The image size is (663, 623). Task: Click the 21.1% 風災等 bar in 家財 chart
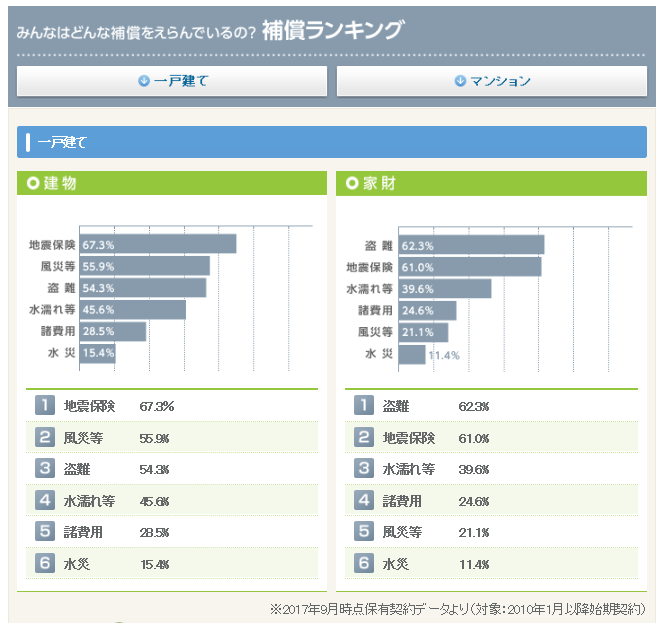423,332
